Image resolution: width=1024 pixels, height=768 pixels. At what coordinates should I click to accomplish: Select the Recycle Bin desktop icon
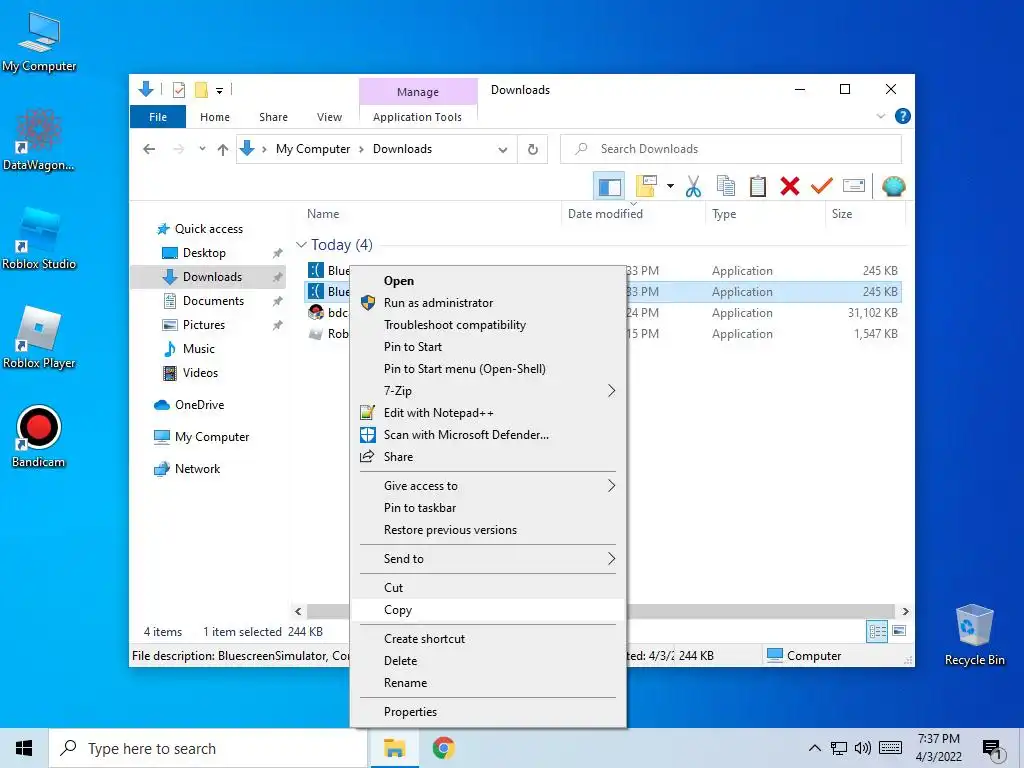pos(974,635)
